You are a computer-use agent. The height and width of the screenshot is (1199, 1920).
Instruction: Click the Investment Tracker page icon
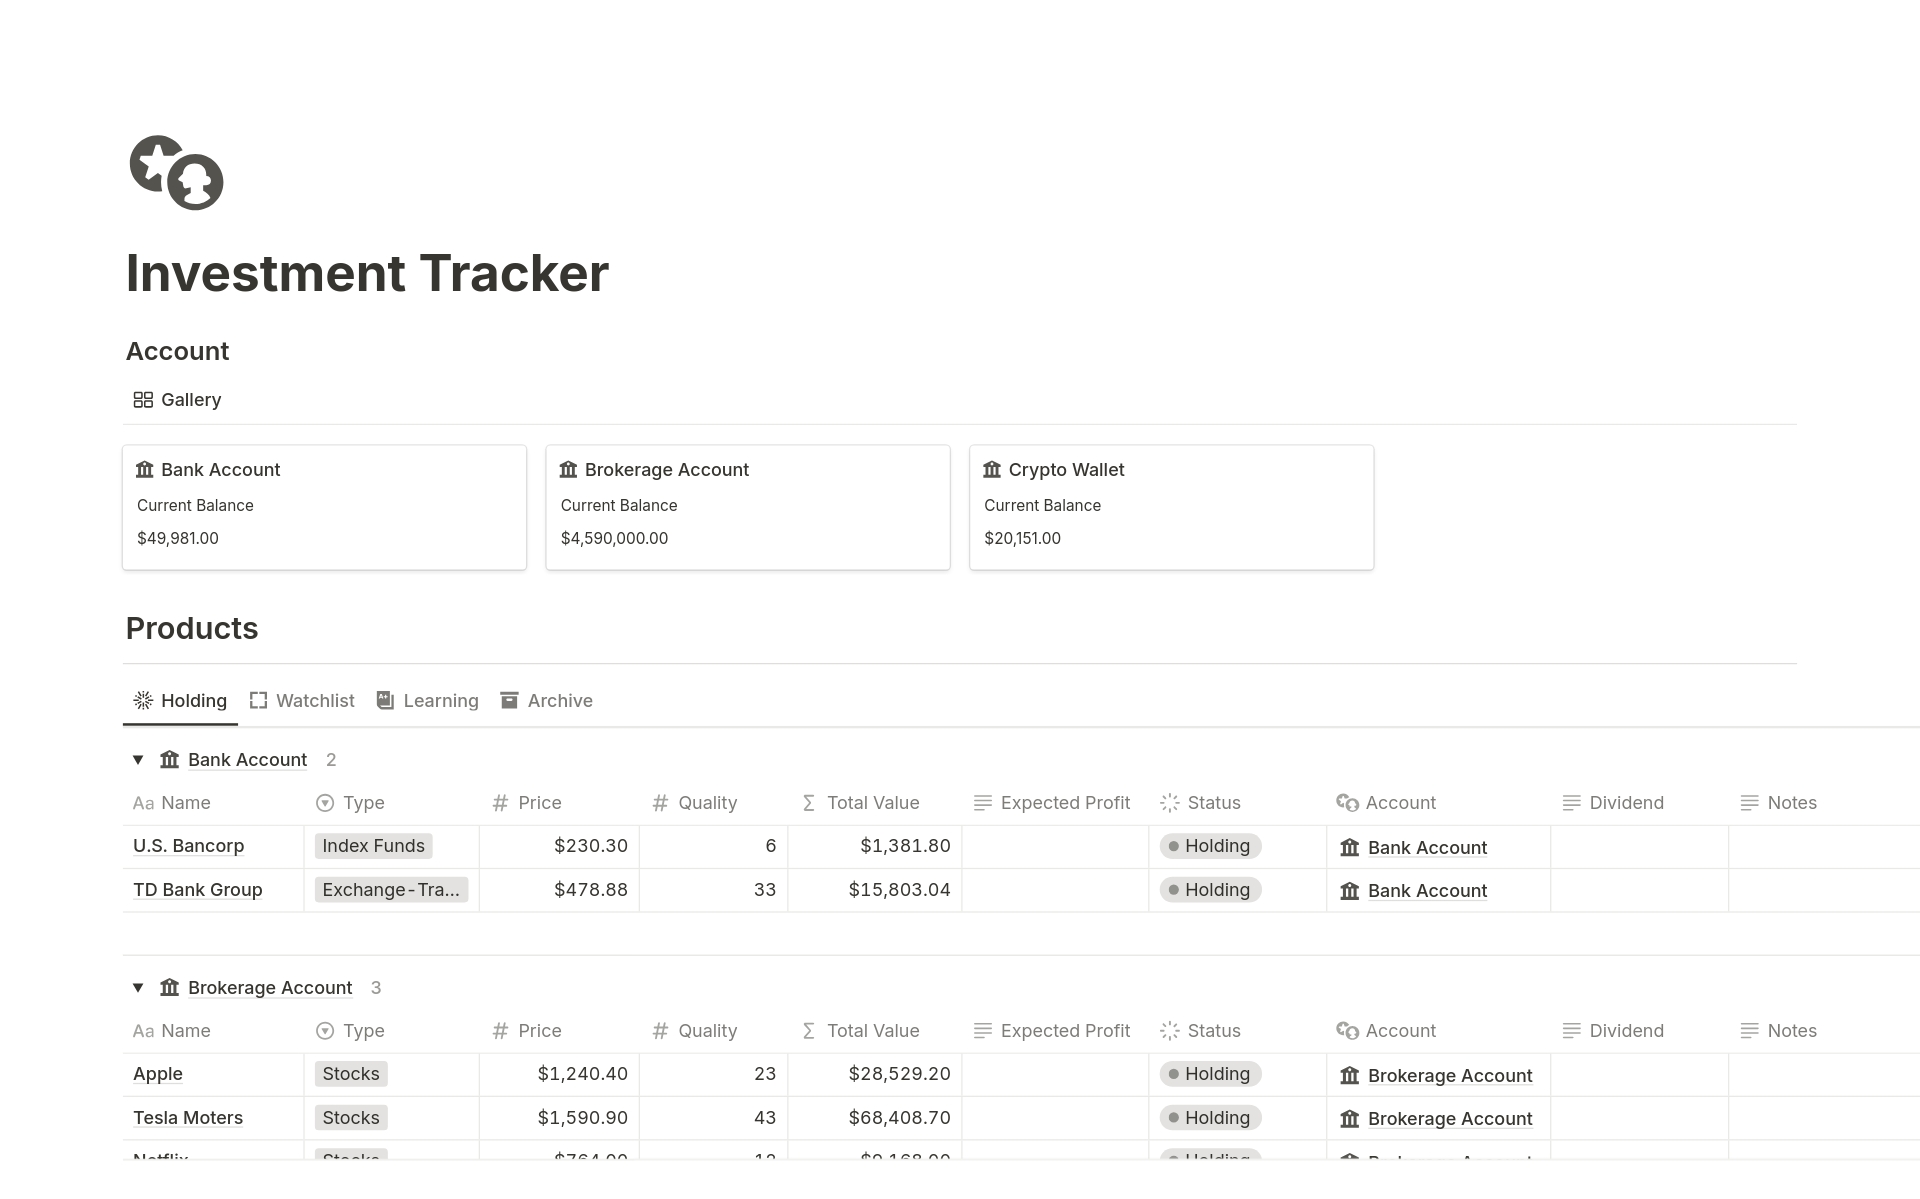176,173
